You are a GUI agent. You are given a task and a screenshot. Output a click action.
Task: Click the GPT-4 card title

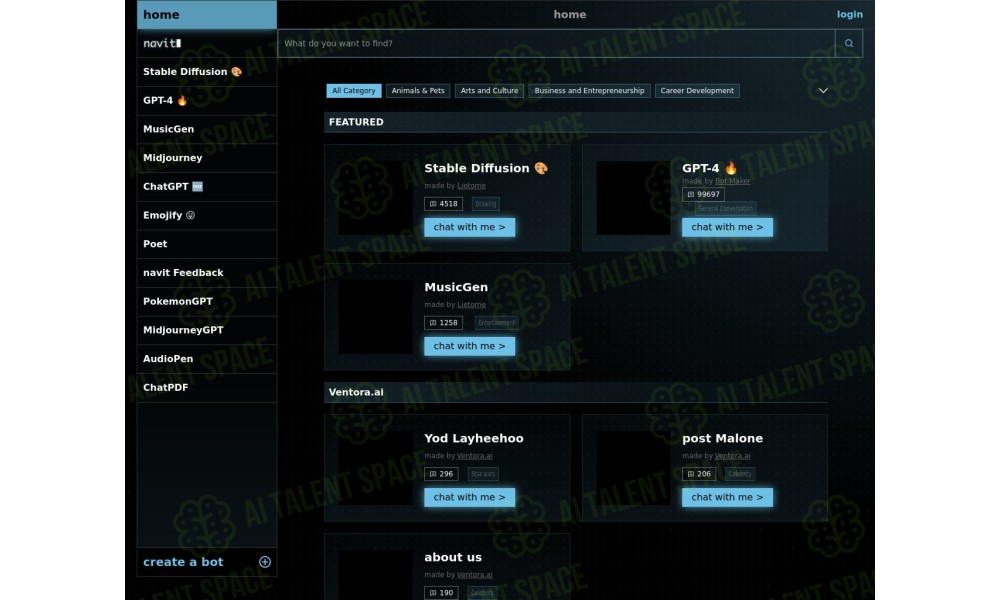pos(710,168)
